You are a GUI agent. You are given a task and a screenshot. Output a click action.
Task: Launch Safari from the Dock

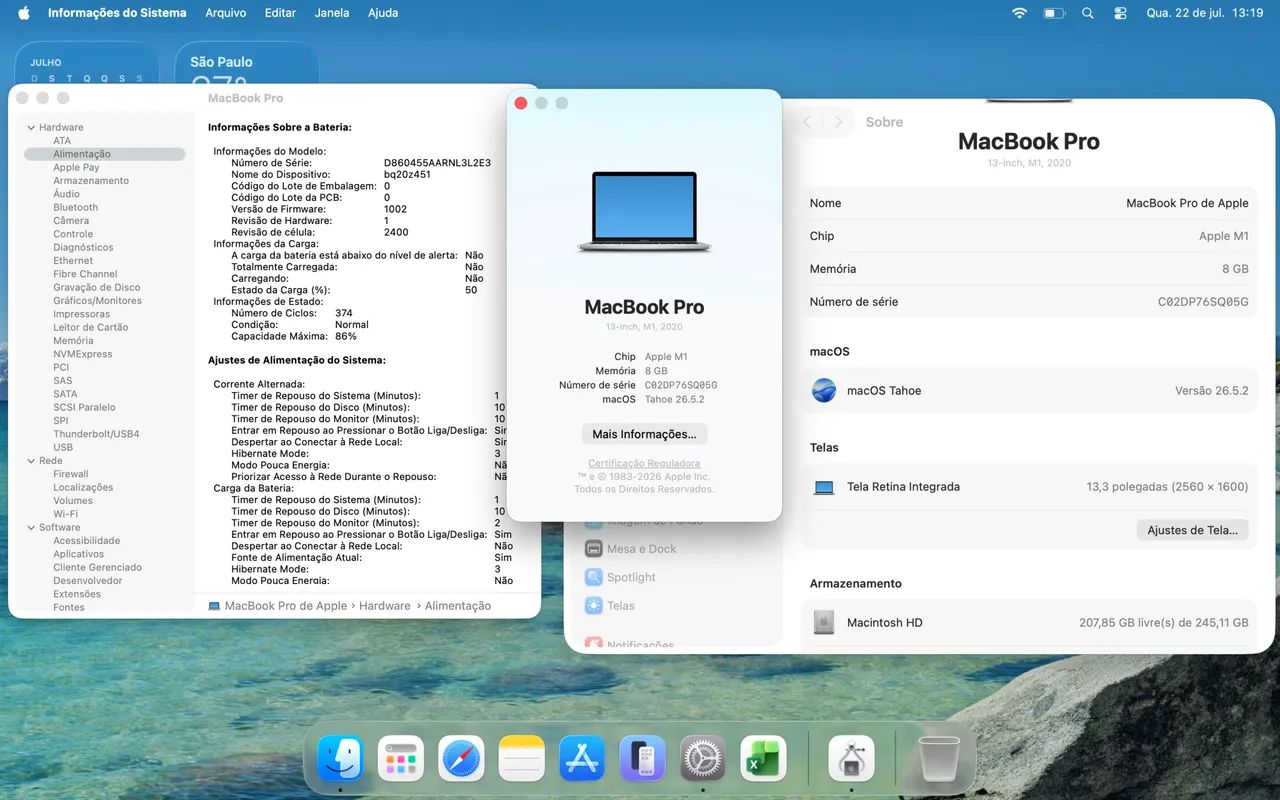461,758
